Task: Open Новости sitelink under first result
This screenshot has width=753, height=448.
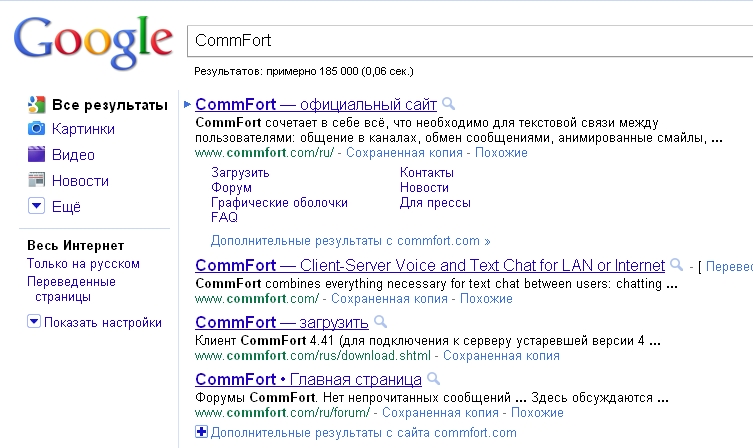Action: pos(424,188)
